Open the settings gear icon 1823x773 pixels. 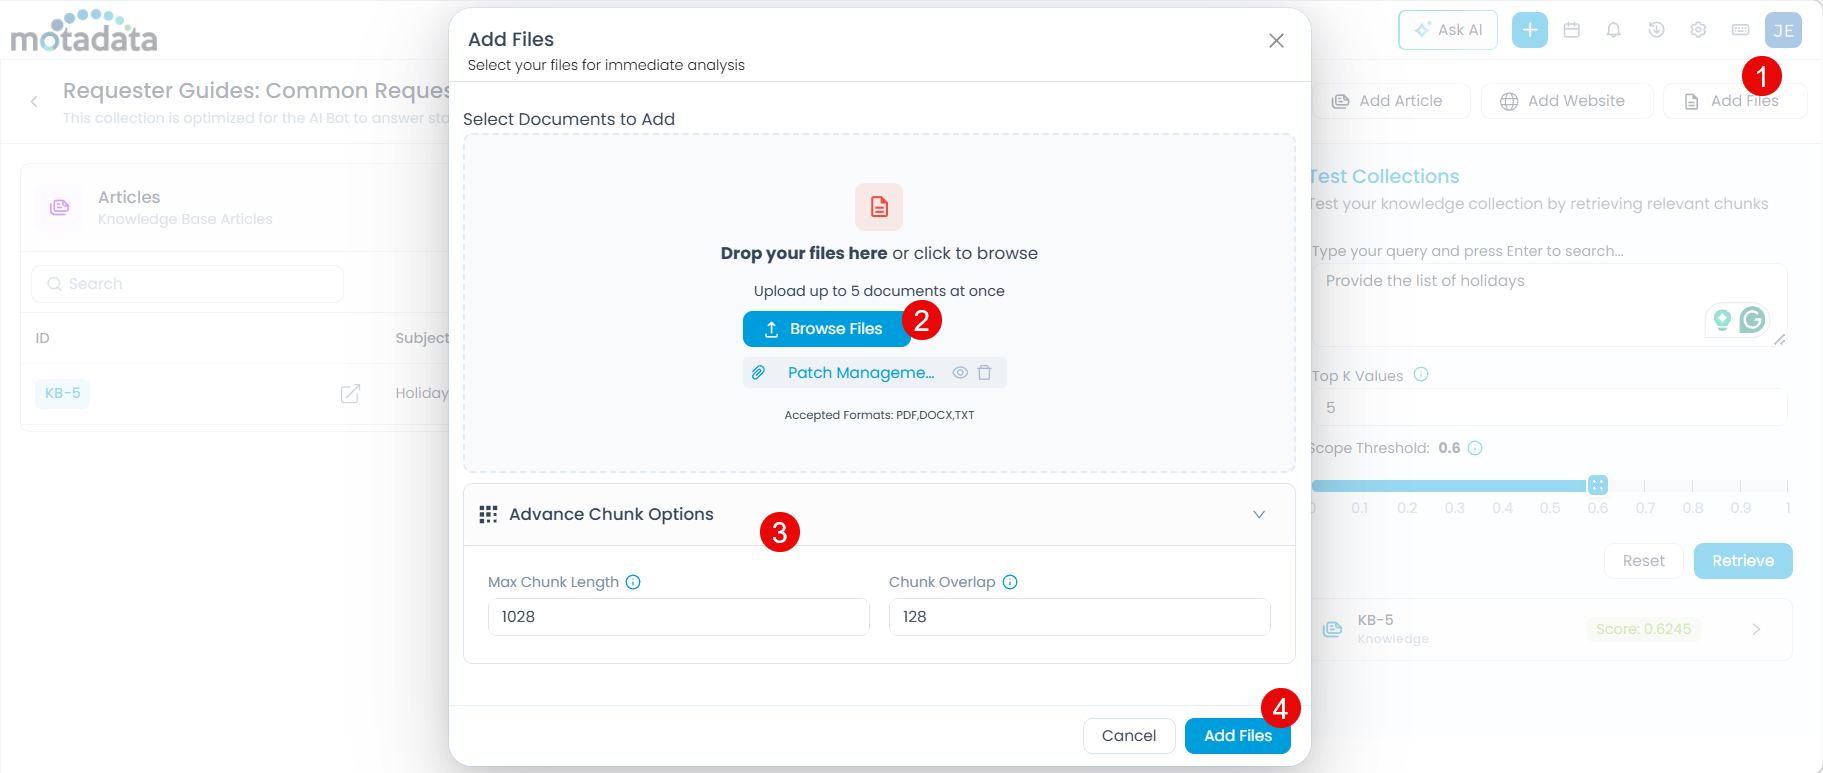point(1698,30)
